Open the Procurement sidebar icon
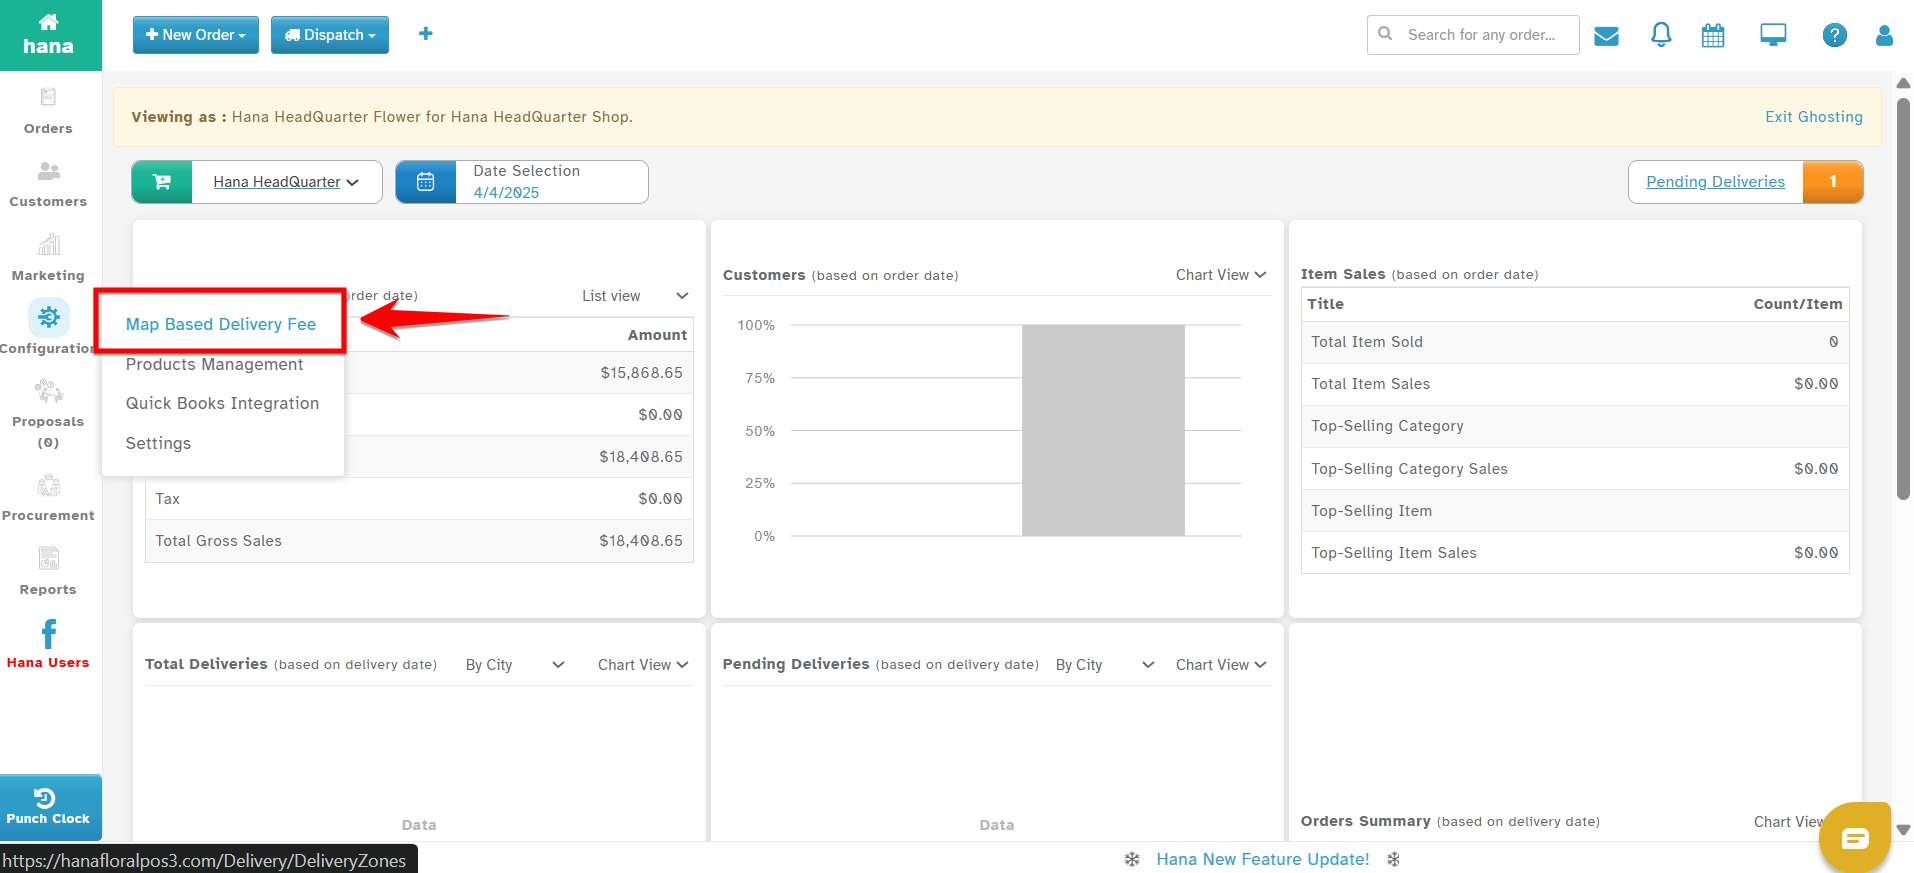Image resolution: width=1914 pixels, height=873 pixels. pyautogui.click(x=48, y=486)
